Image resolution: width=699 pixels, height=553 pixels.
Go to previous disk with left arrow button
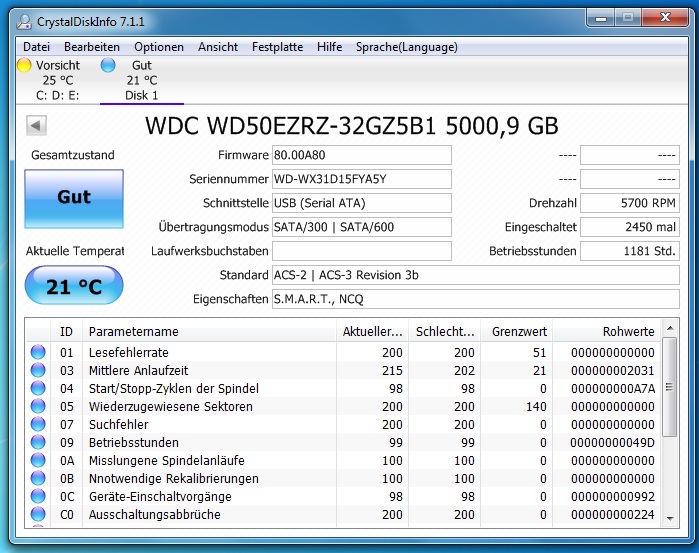click(x=36, y=126)
